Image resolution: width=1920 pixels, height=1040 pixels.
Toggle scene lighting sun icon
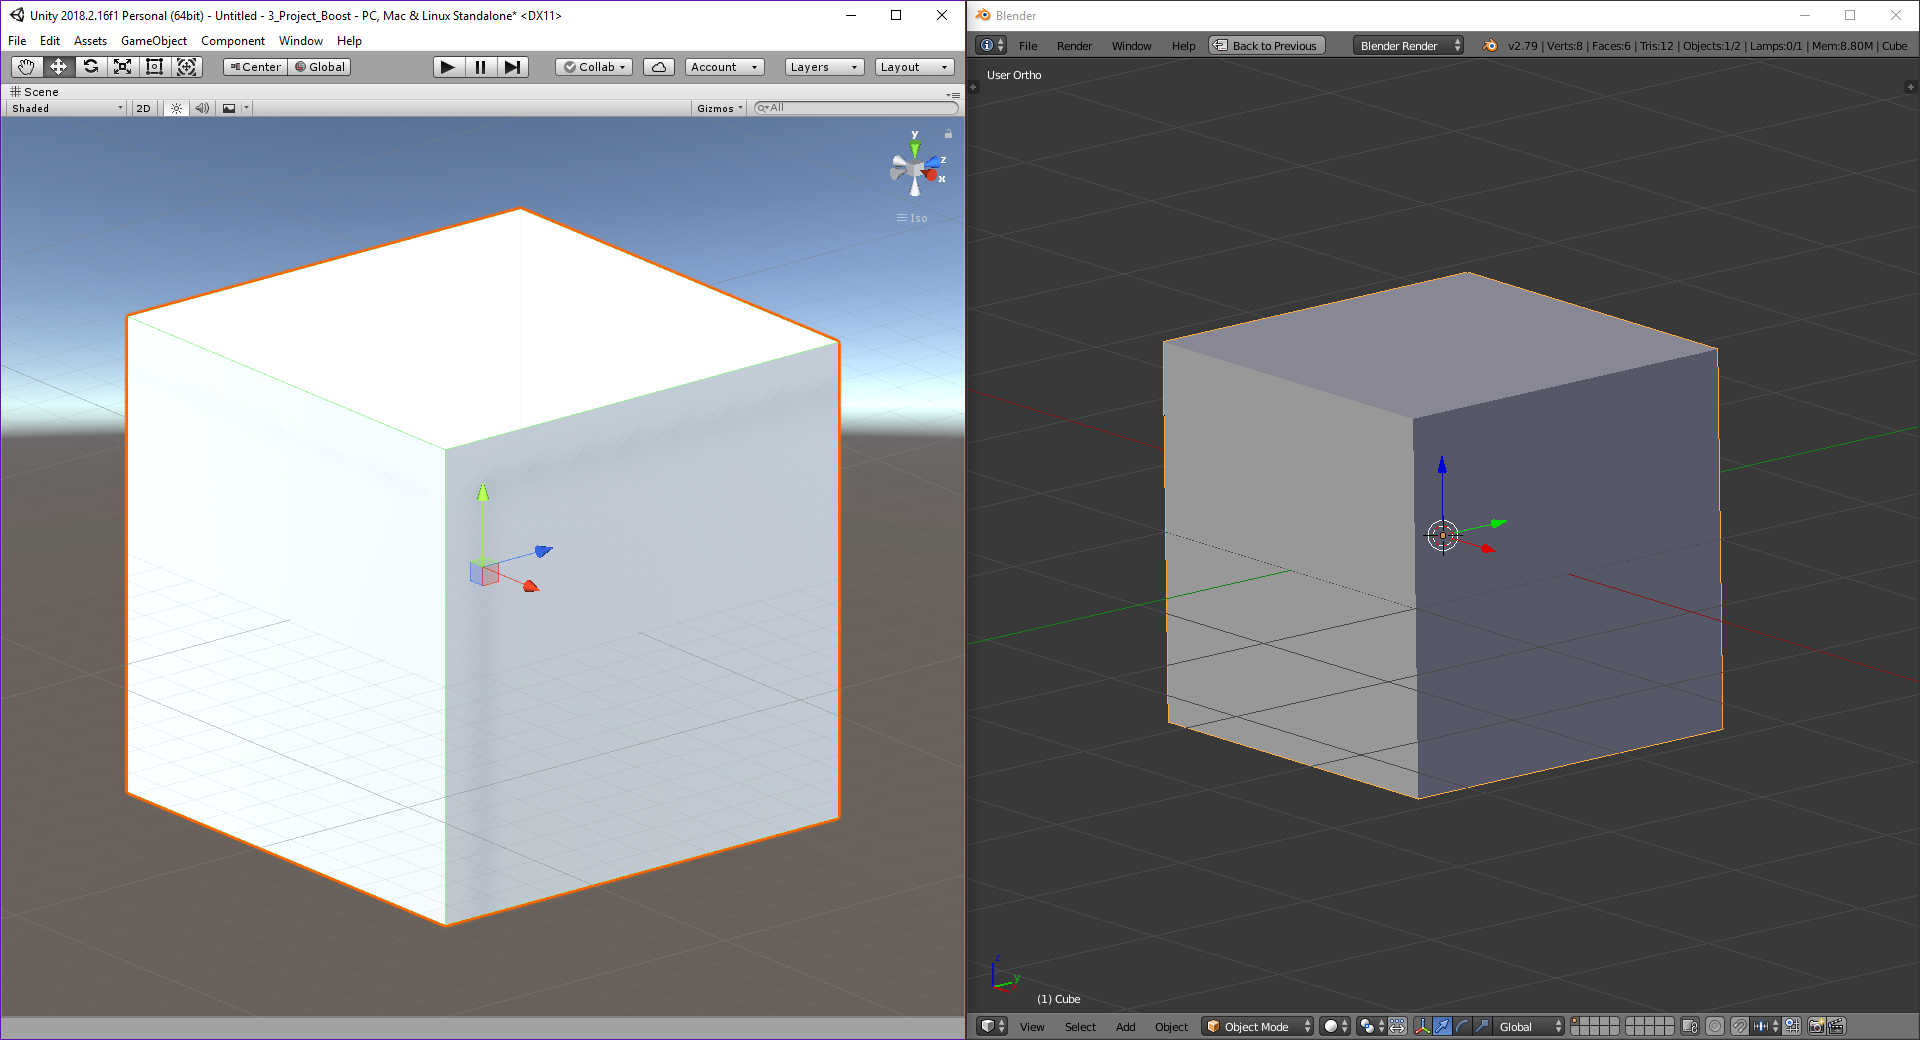[176, 108]
